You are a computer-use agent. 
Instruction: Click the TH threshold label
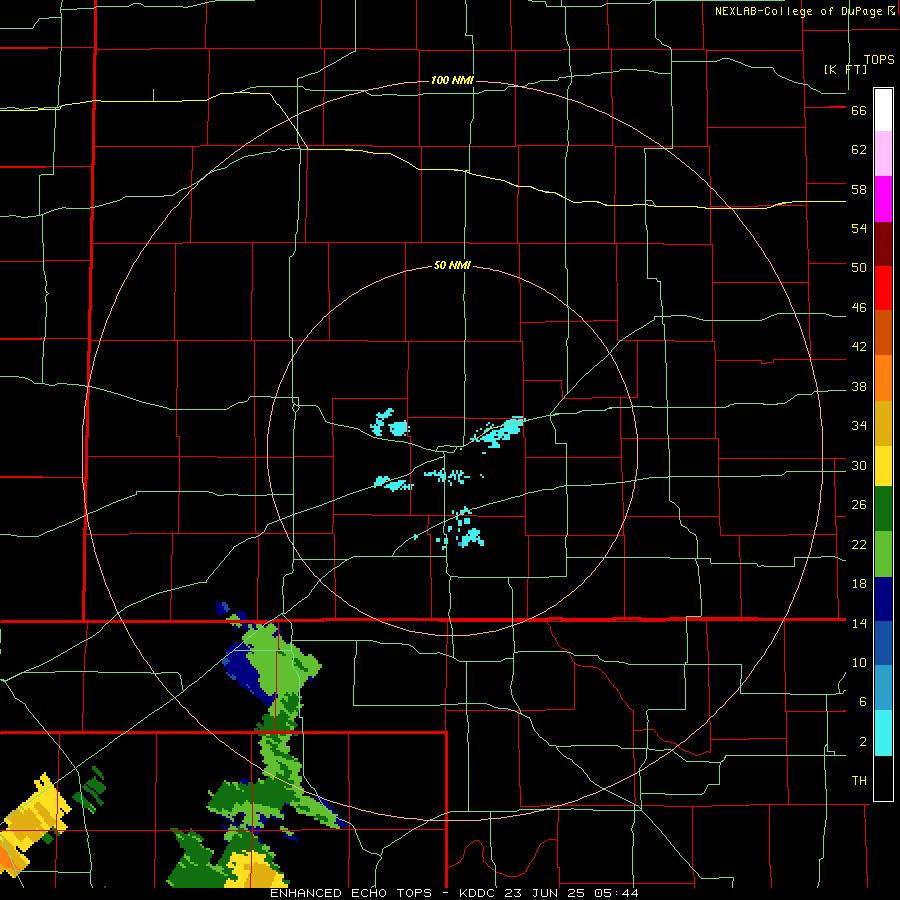pyautogui.click(x=859, y=781)
